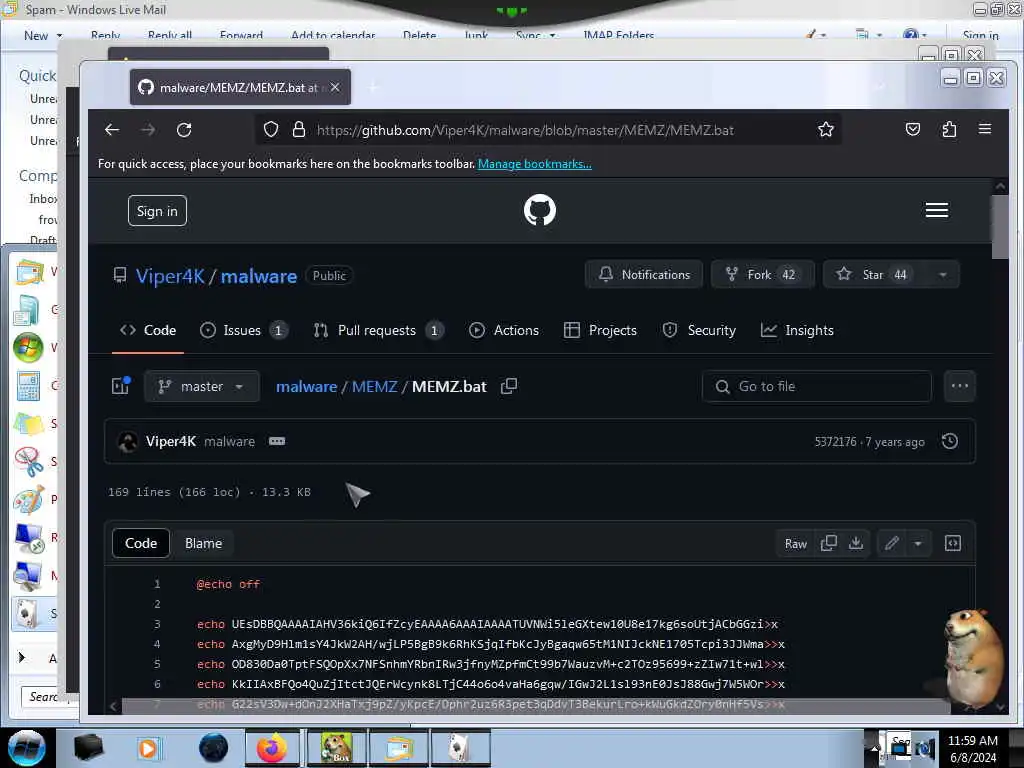Expand the commit message ellipsis

tap(277, 441)
